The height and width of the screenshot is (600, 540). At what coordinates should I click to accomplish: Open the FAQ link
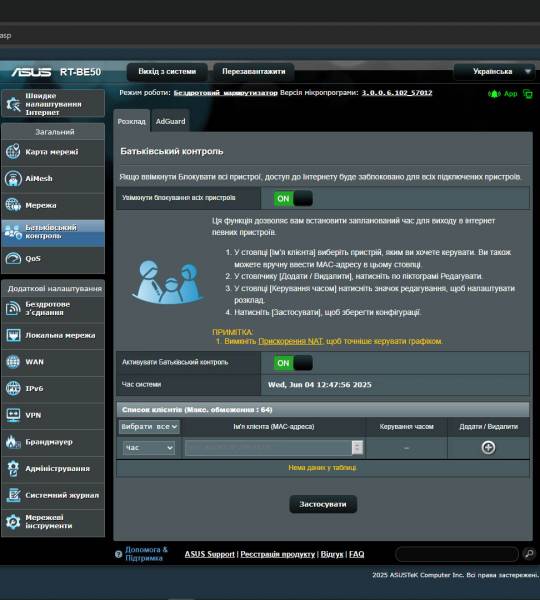[357, 554]
